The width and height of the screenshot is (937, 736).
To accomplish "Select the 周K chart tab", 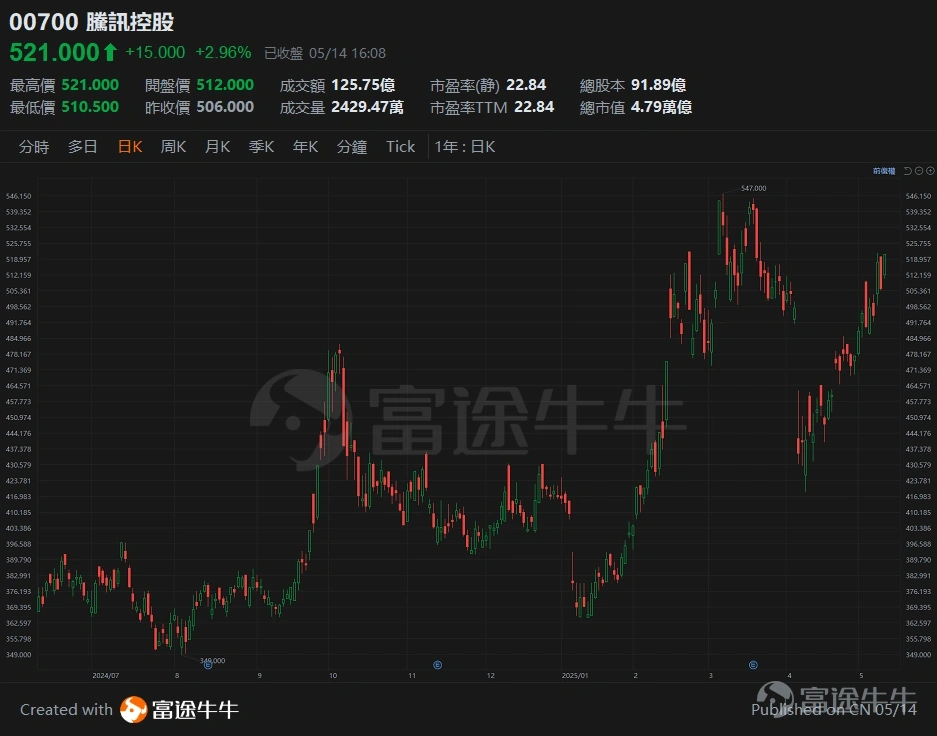I will 173,147.
